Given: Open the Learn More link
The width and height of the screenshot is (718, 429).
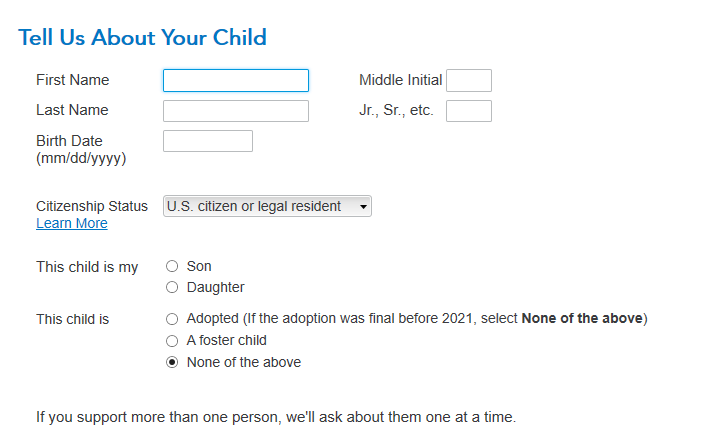Looking at the screenshot, I should pos(72,224).
